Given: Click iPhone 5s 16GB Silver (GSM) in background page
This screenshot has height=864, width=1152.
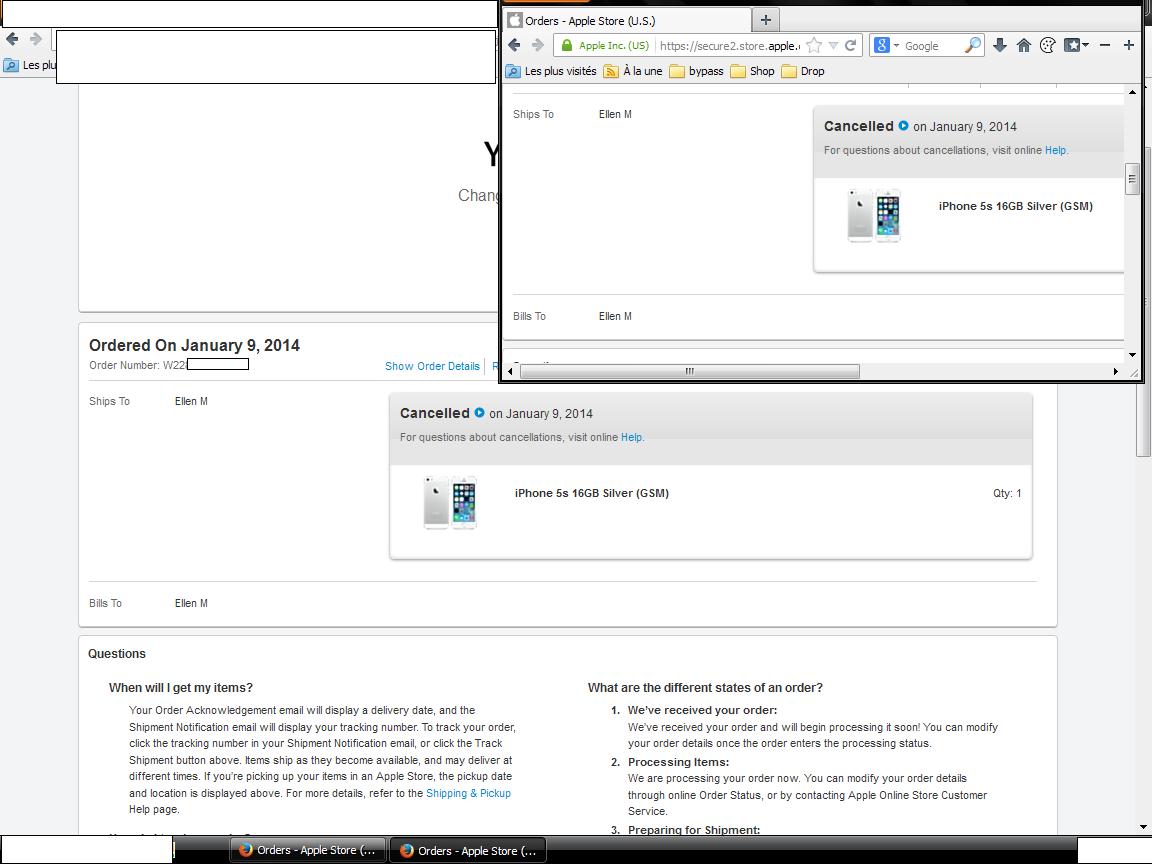Looking at the screenshot, I should tap(591, 493).
